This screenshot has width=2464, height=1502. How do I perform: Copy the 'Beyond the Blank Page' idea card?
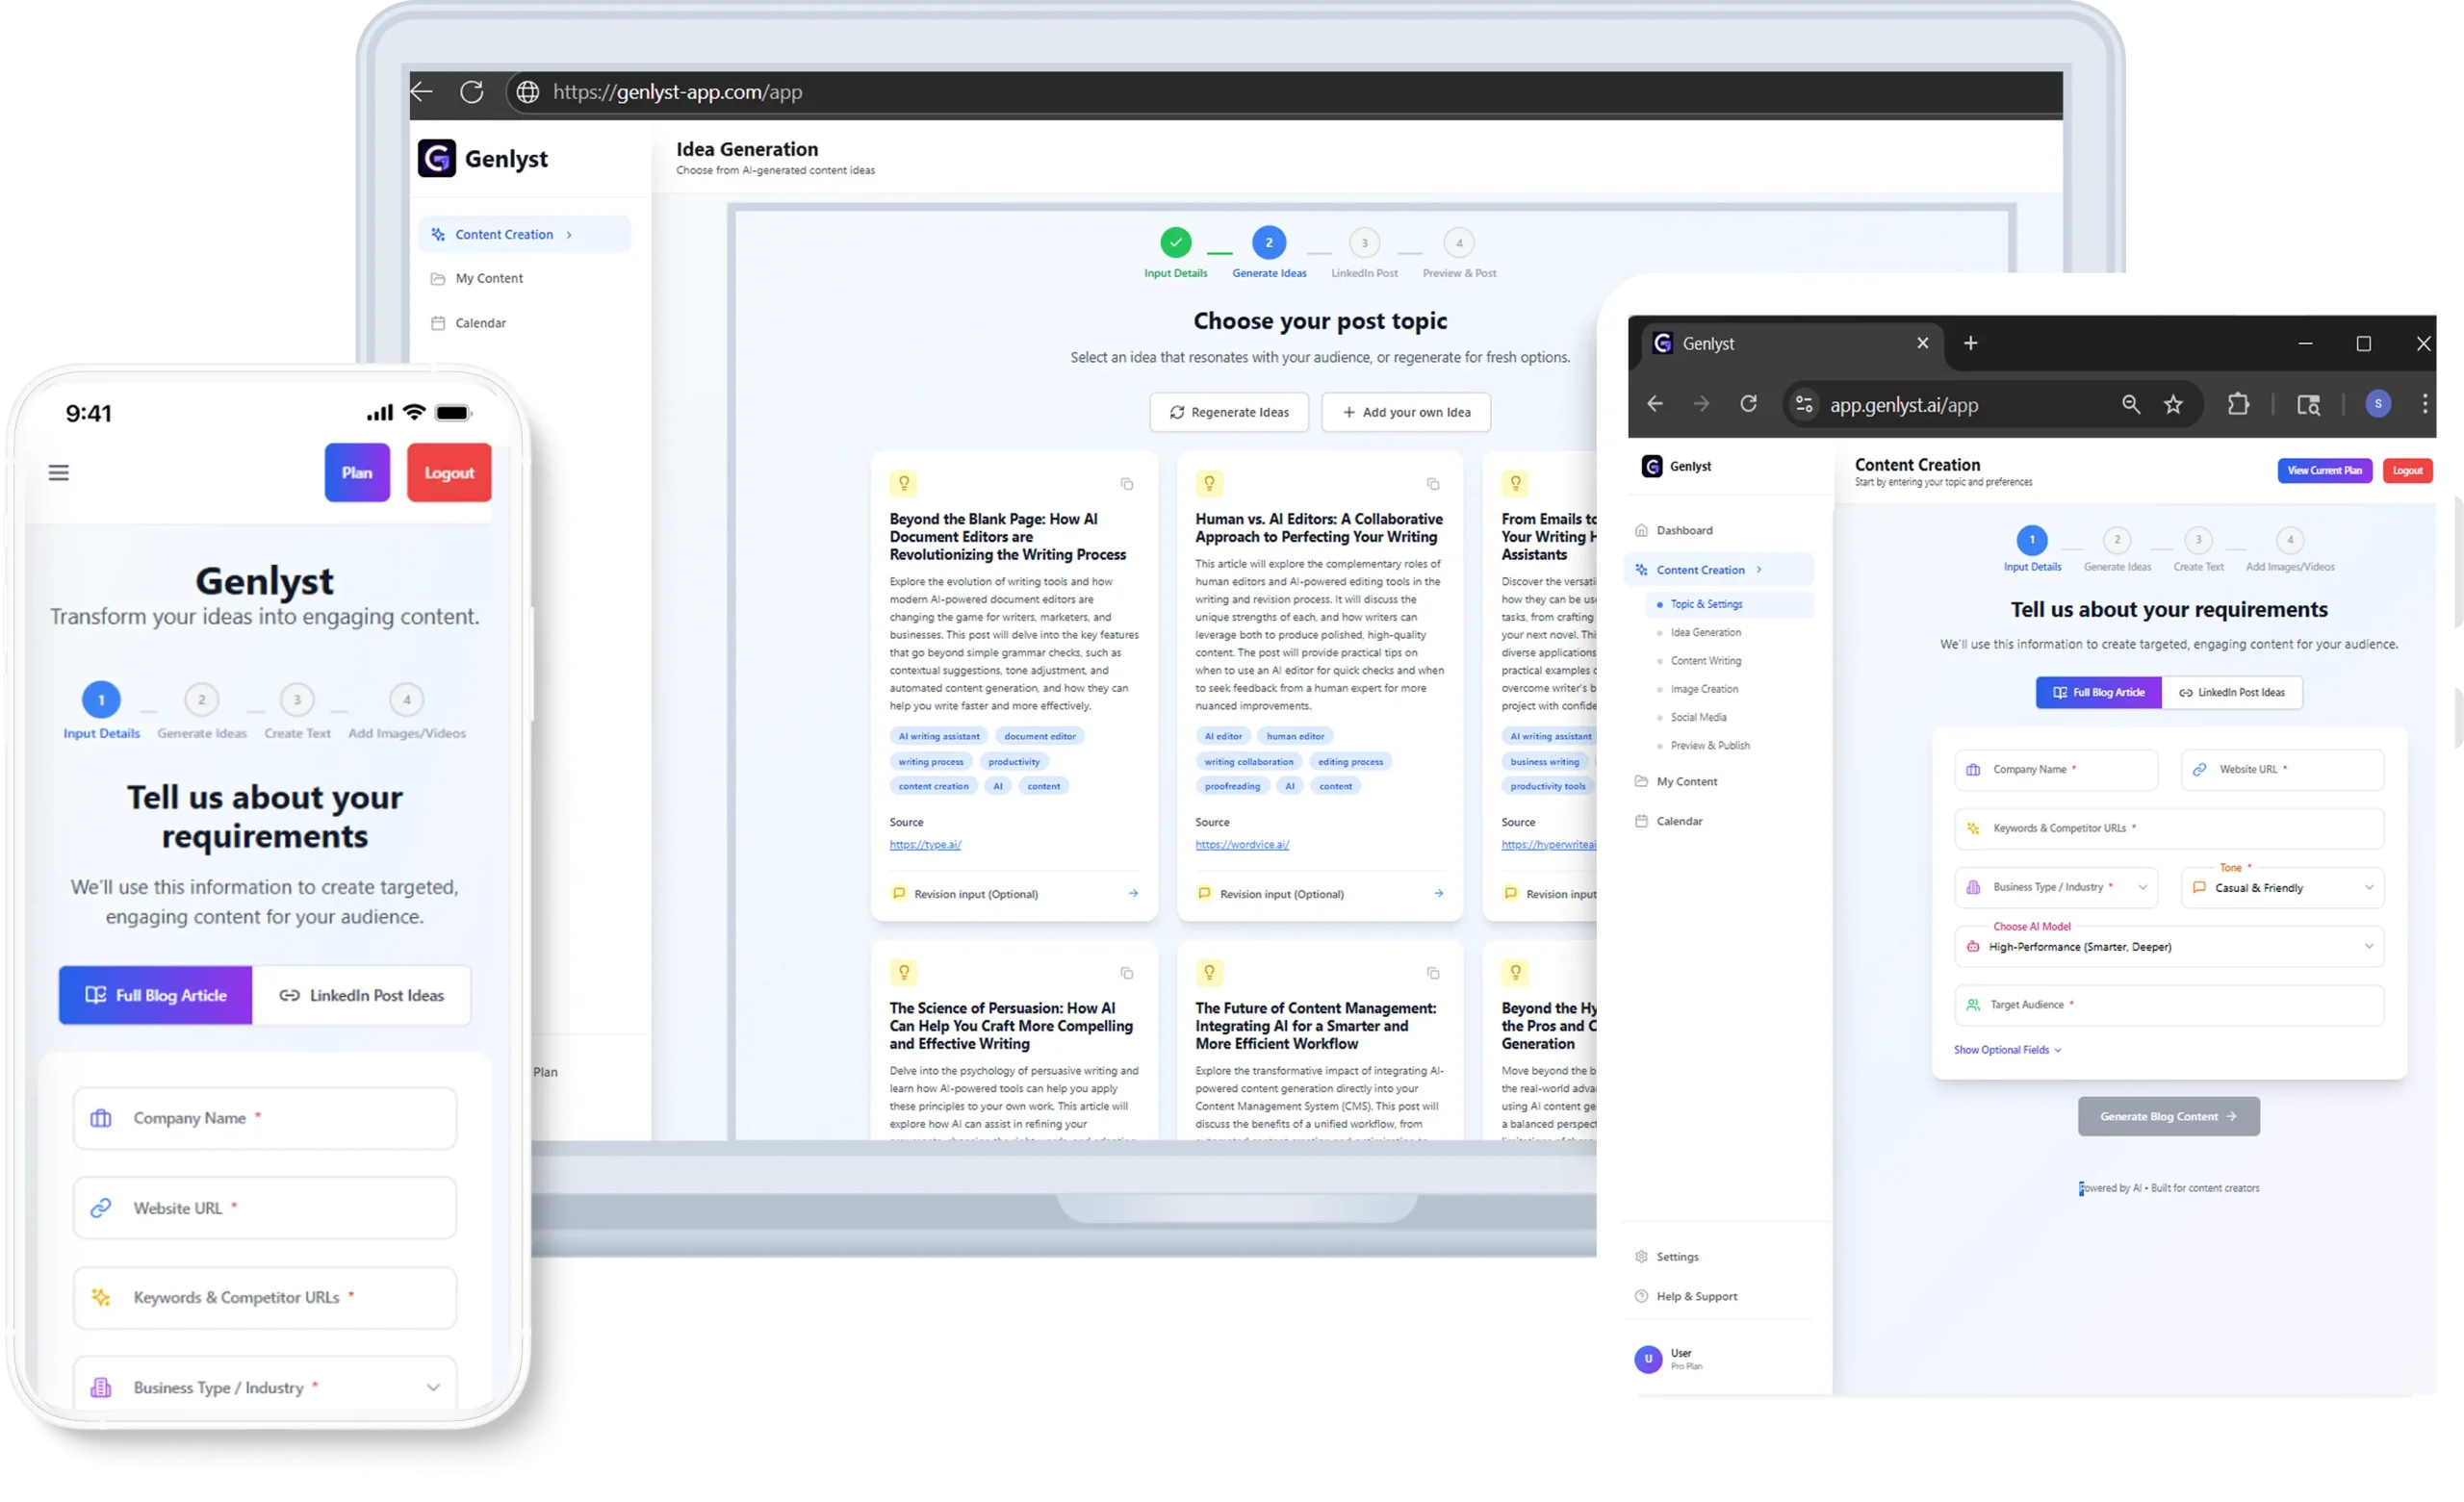click(1127, 484)
